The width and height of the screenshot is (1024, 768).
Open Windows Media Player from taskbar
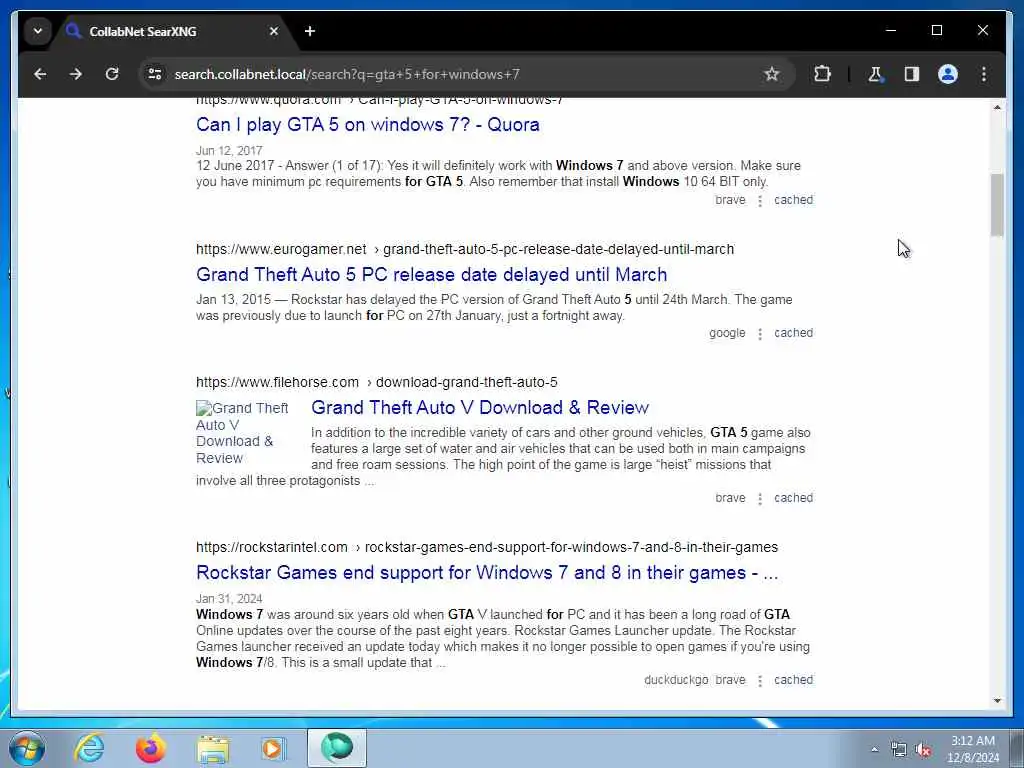point(273,748)
